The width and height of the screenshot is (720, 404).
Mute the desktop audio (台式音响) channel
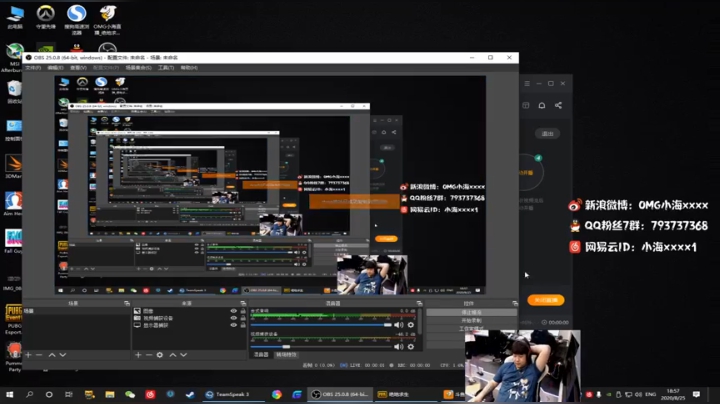coord(399,325)
